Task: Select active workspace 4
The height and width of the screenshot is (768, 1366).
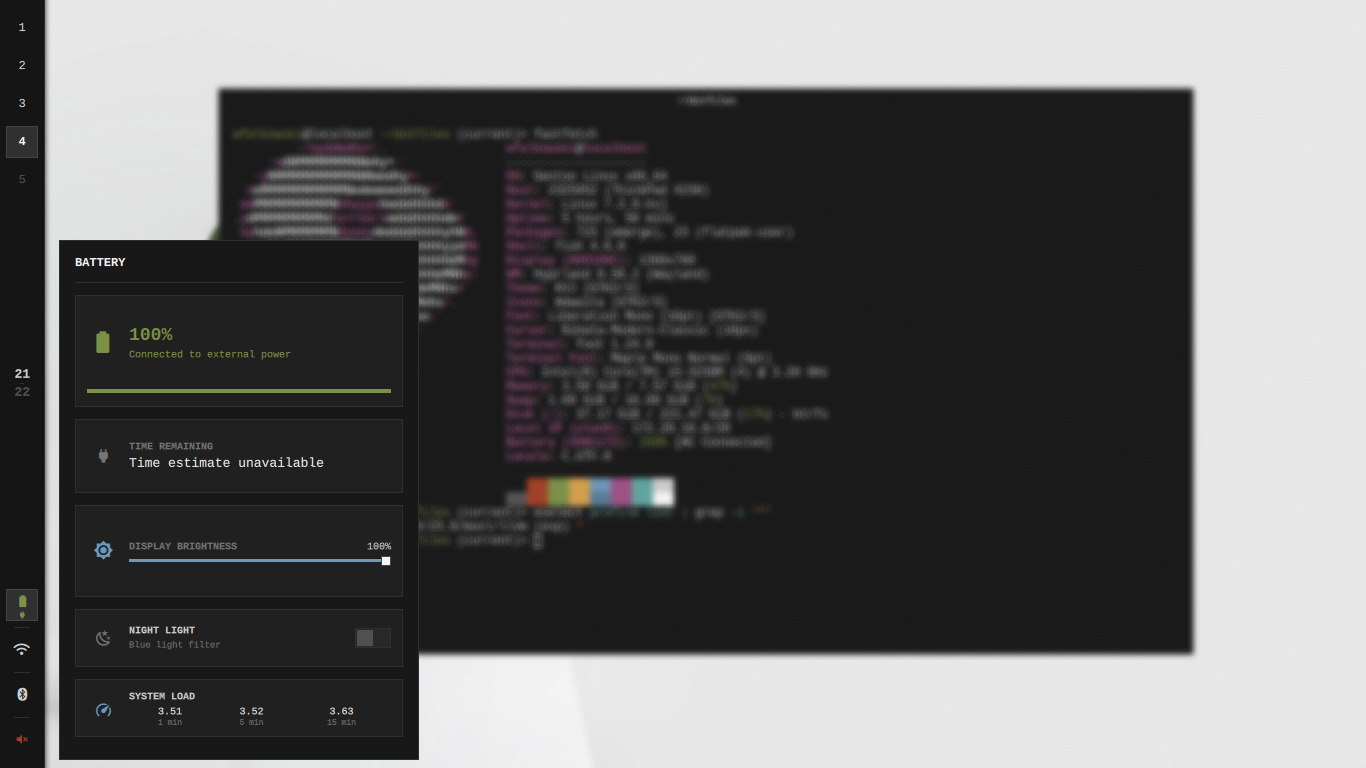Action: pos(22,142)
